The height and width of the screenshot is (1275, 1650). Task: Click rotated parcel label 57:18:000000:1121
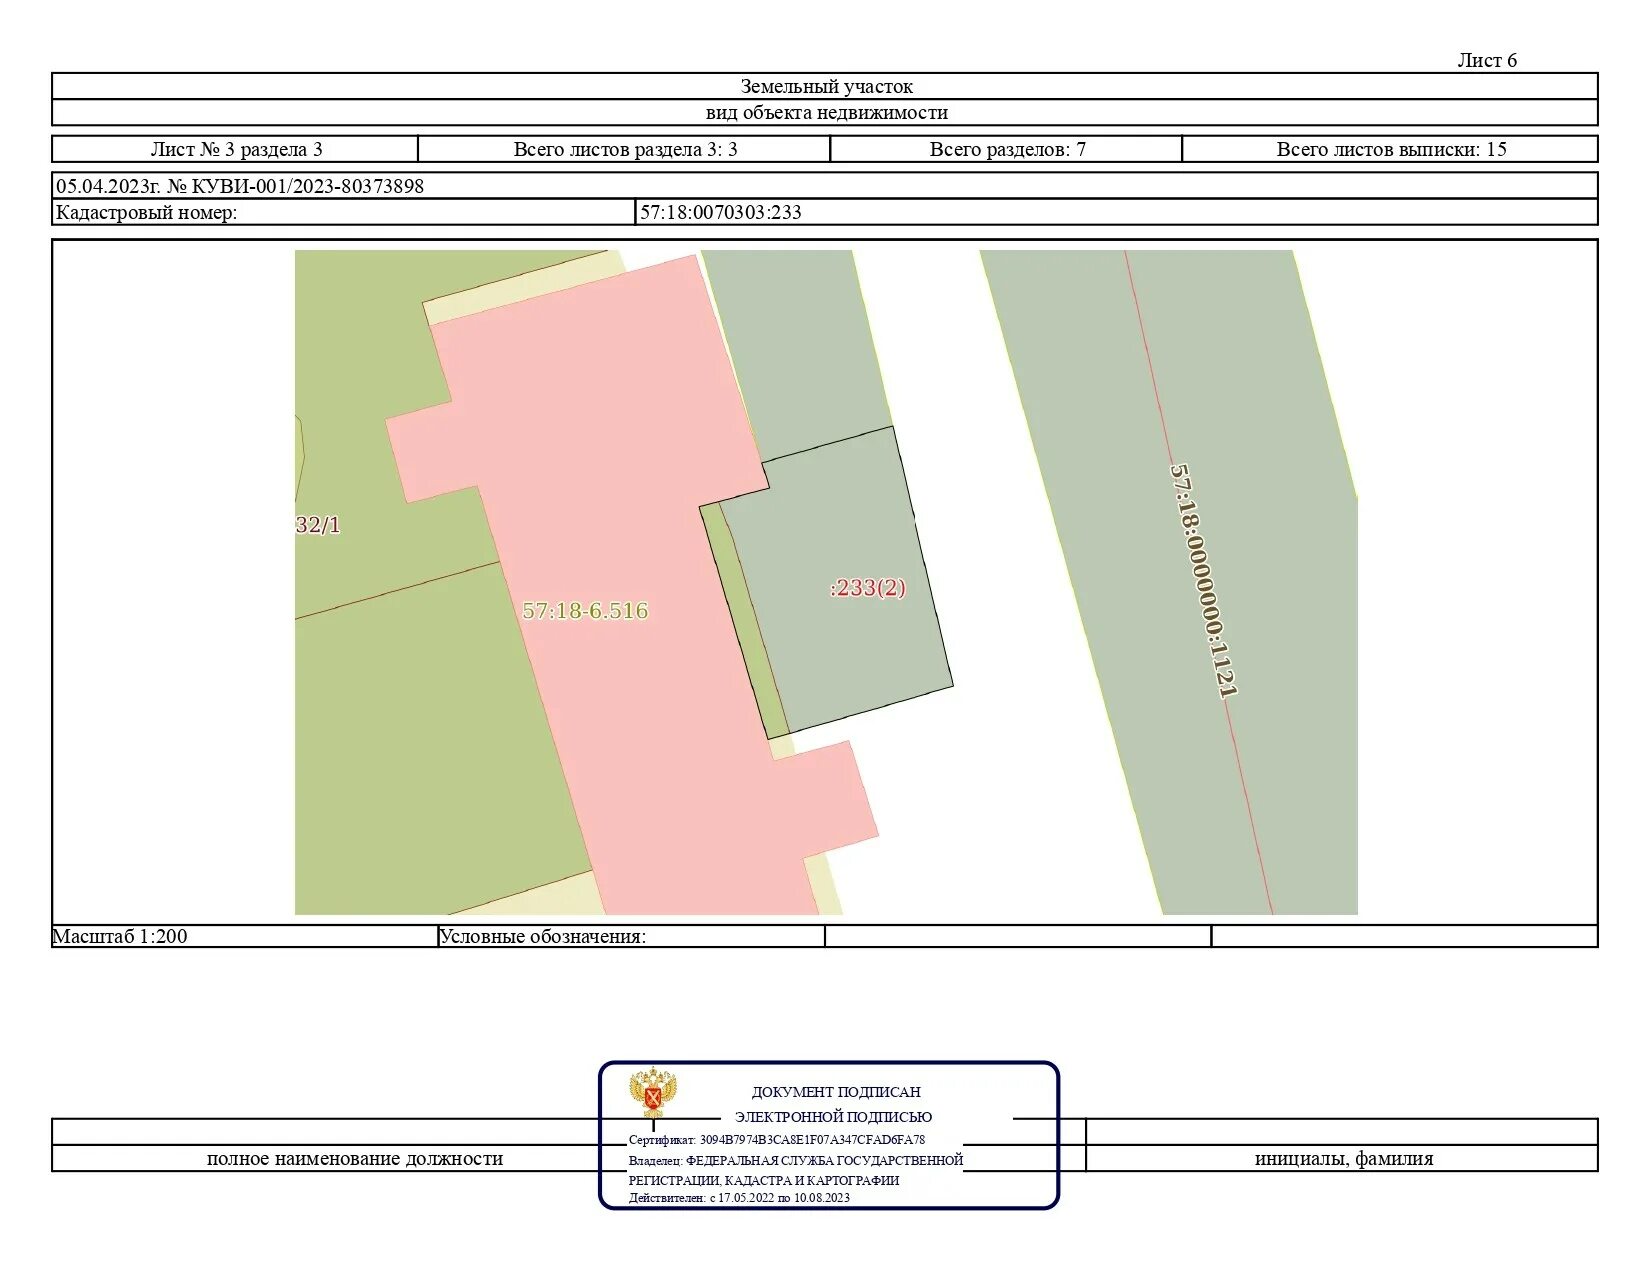(x=1203, y=581)
